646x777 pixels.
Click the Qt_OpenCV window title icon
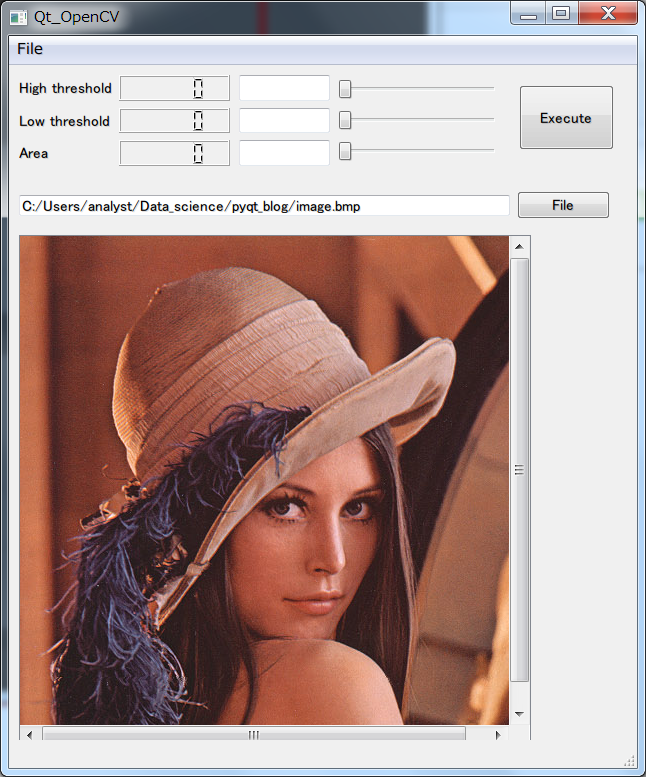pos(18,17)
